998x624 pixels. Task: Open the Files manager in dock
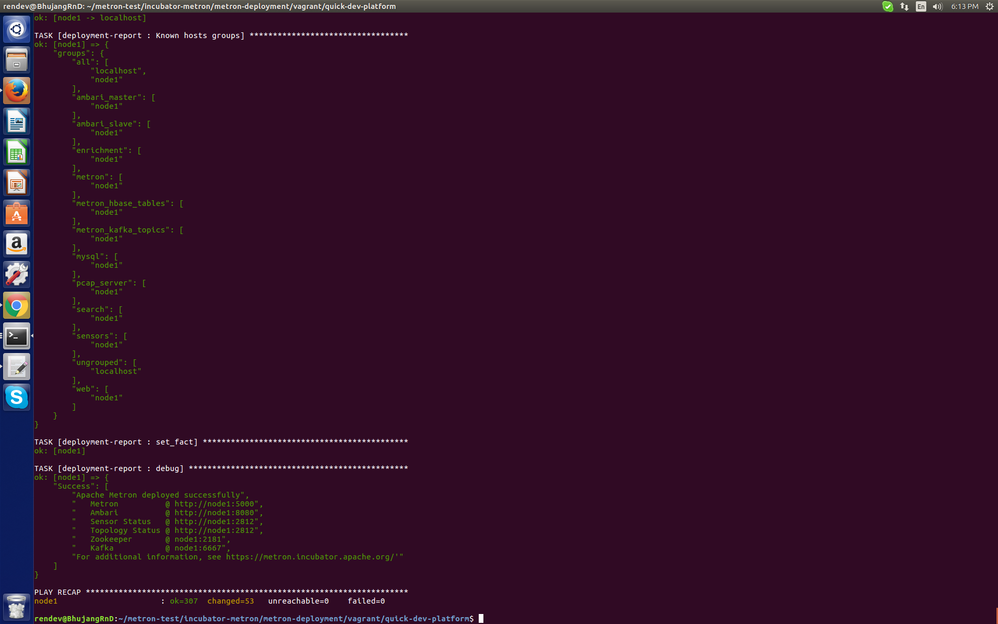click(17, 60)
